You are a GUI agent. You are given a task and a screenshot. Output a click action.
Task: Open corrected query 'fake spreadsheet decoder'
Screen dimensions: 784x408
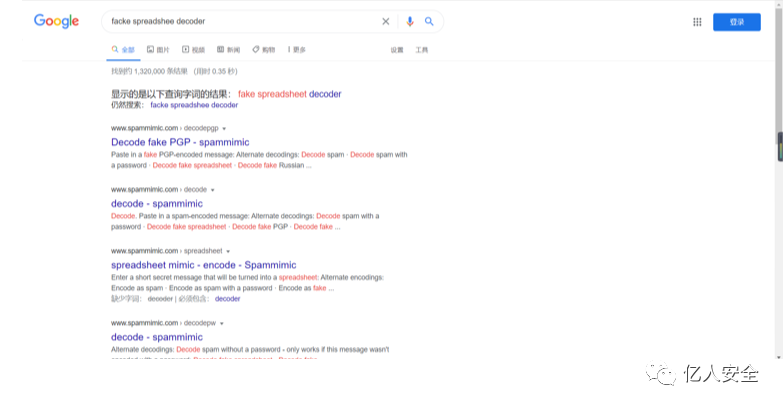(x=290, y=94)
